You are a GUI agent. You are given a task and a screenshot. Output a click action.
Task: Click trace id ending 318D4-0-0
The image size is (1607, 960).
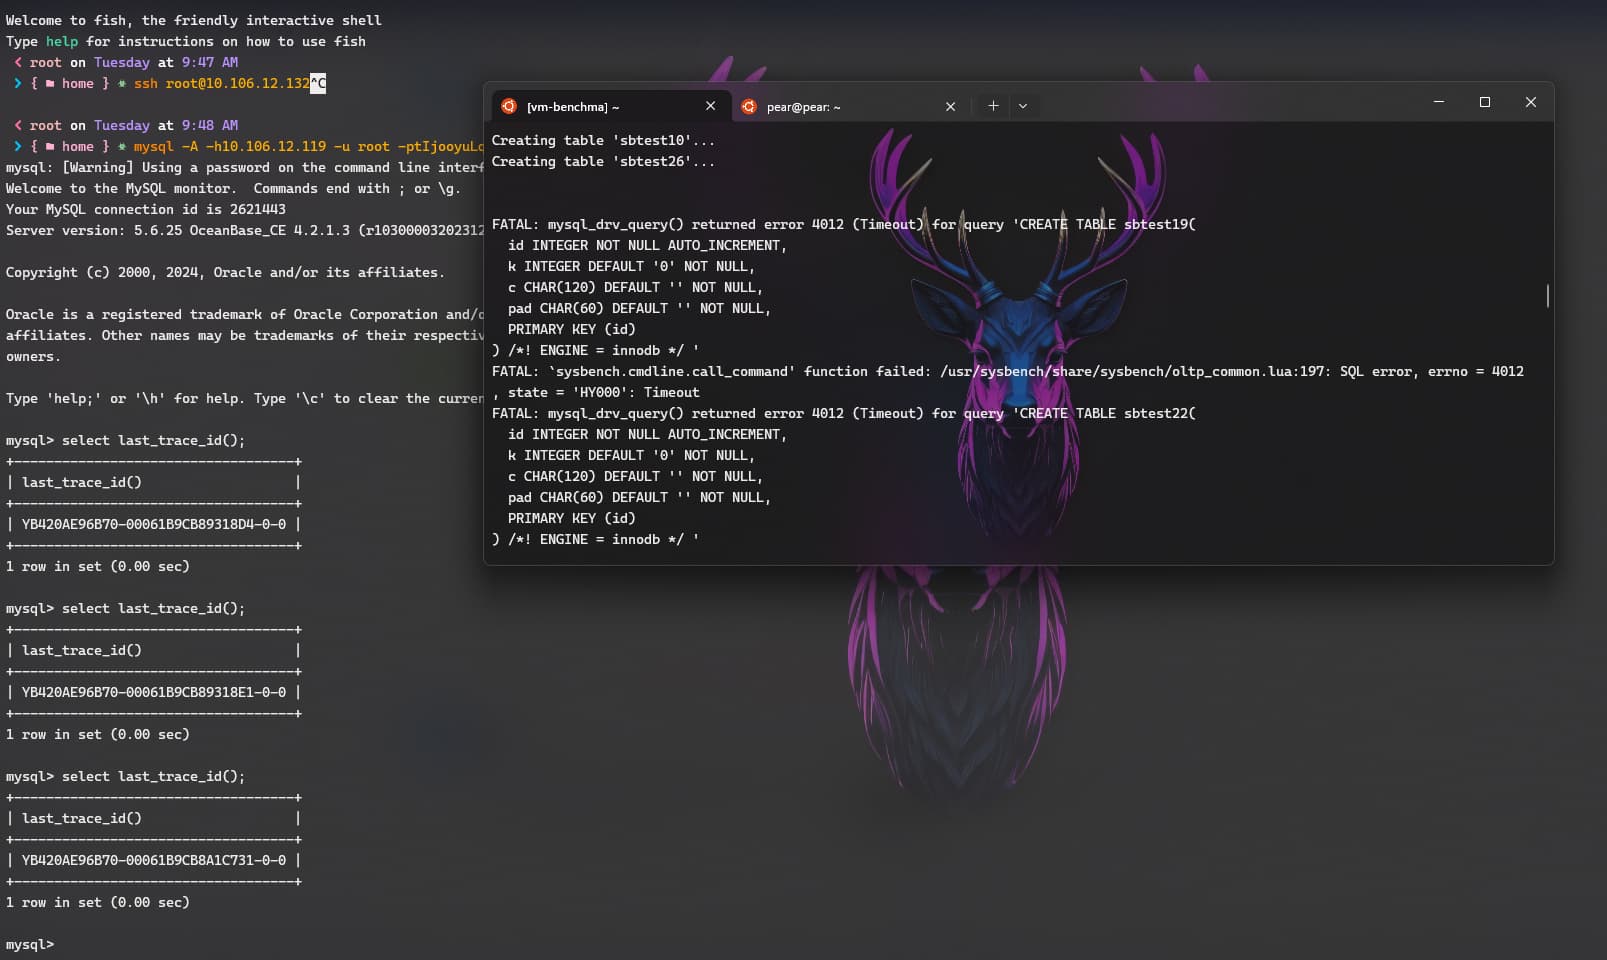tap(154, 524)
